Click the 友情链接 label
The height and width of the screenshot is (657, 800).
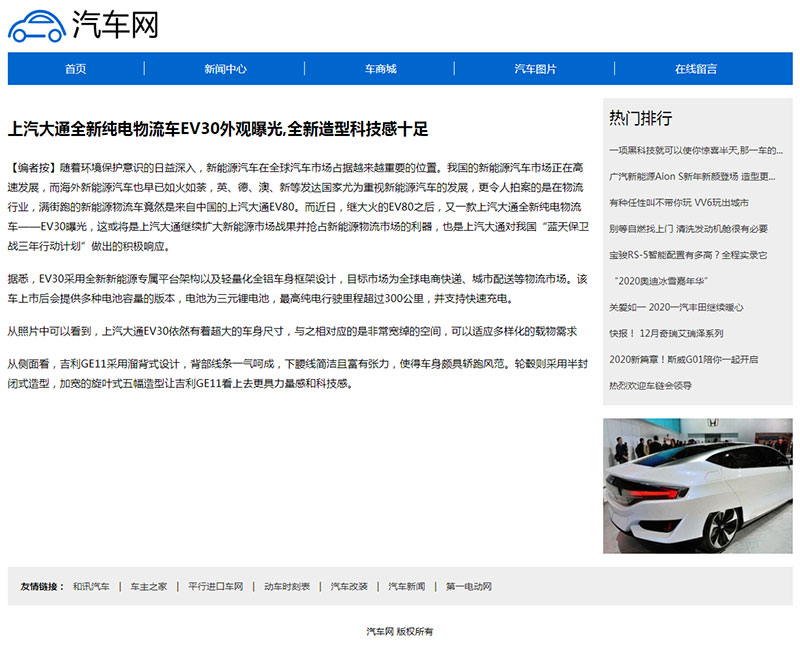click(x=42, y=586)
